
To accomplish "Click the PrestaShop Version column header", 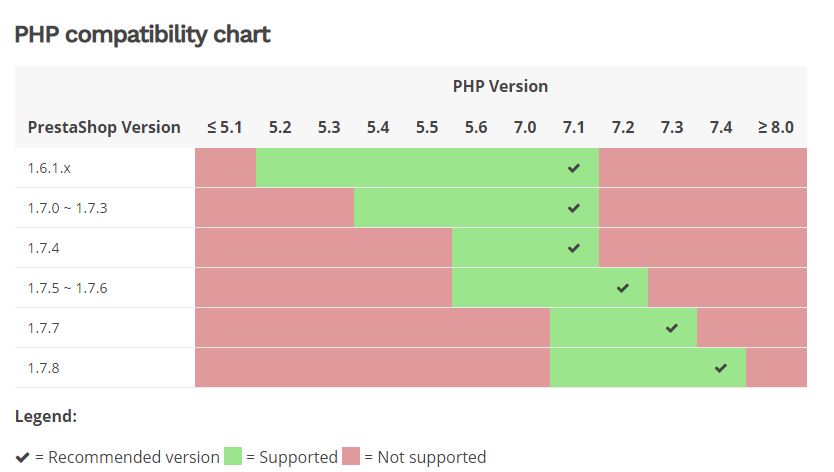I will point(104,127).
